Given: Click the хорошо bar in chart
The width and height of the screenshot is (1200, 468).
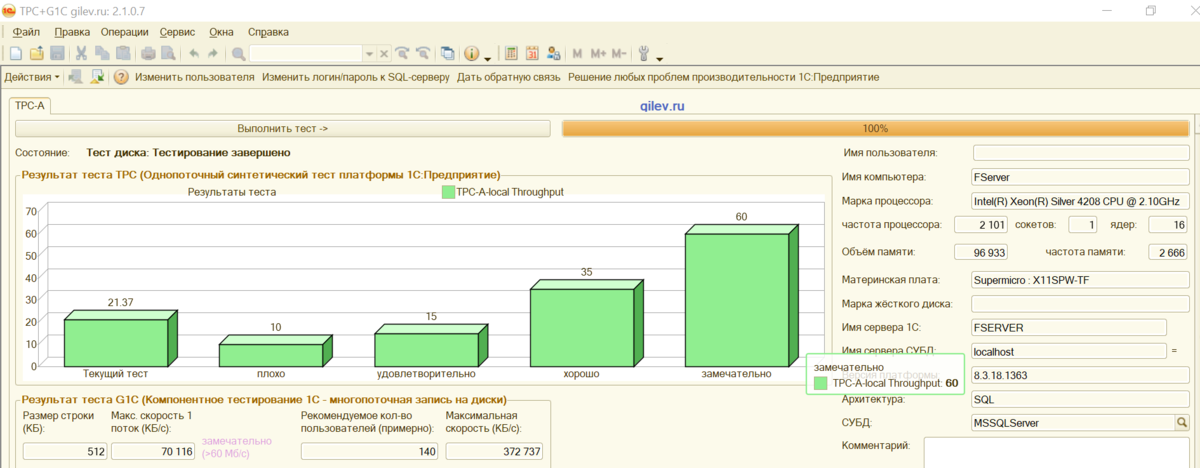Looking at the screenshot, I should (588, 323).
